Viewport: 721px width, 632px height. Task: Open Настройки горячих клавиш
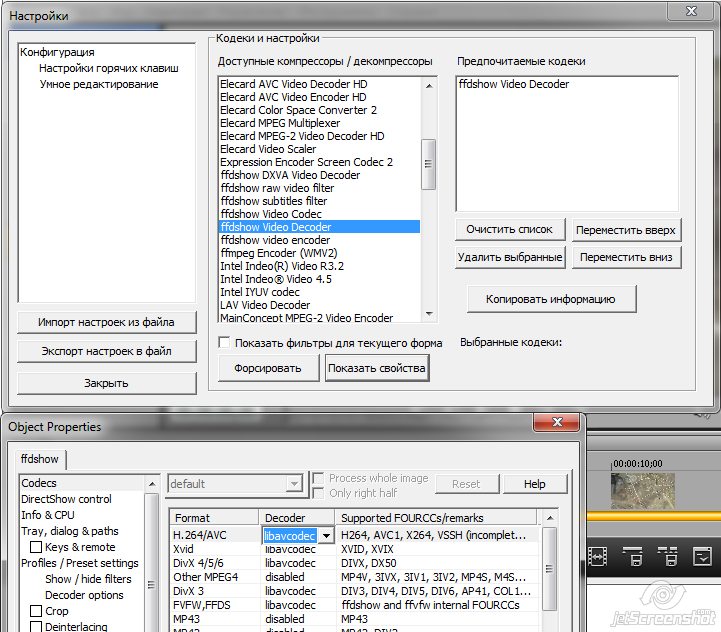tap(109, 68)
